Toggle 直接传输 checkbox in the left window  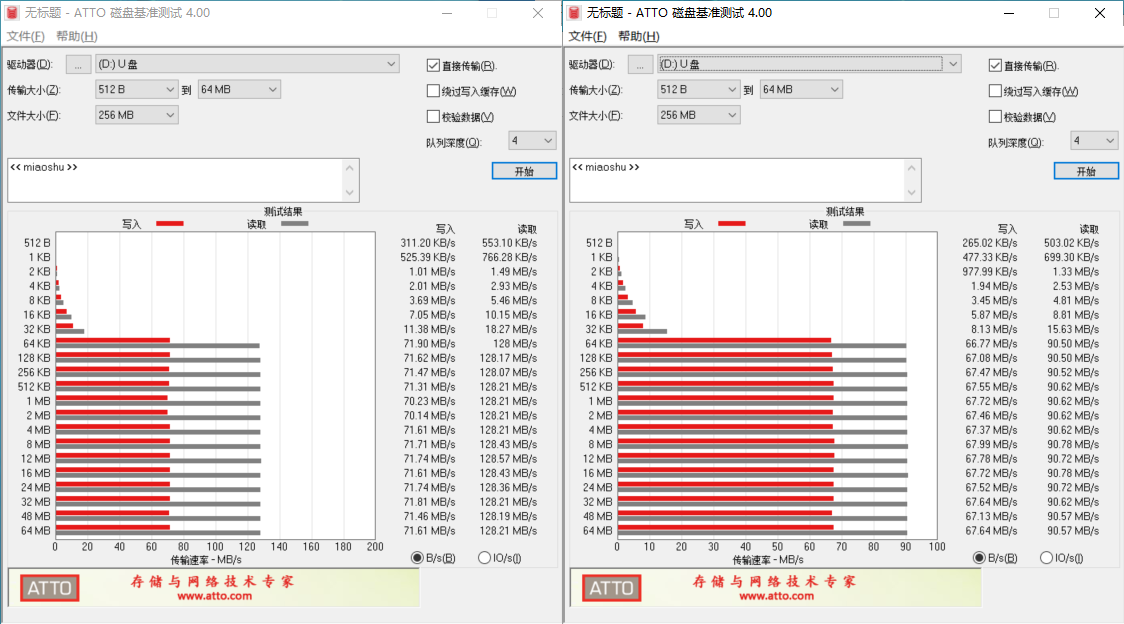pyautogui.click(x=433, y=65)
